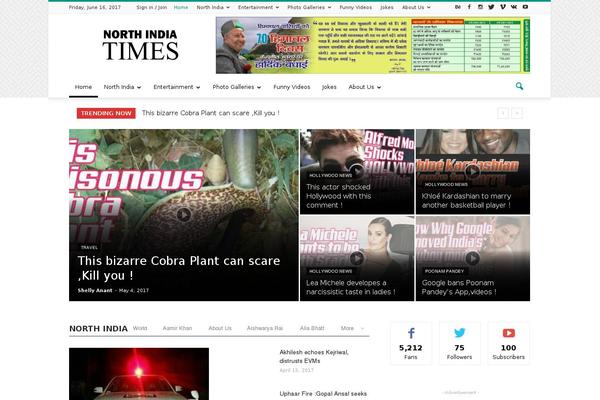Open the red siren car thumbnail
Viewport: 600px width, 400px height.
pyautogui.click(x=139, y=374)
